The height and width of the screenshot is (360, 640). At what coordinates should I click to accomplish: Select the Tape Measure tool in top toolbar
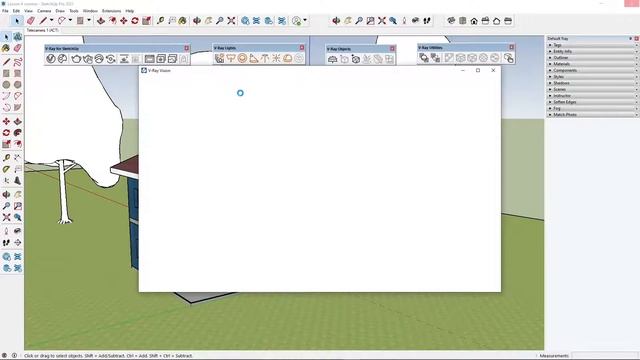(x=160, y=20)
